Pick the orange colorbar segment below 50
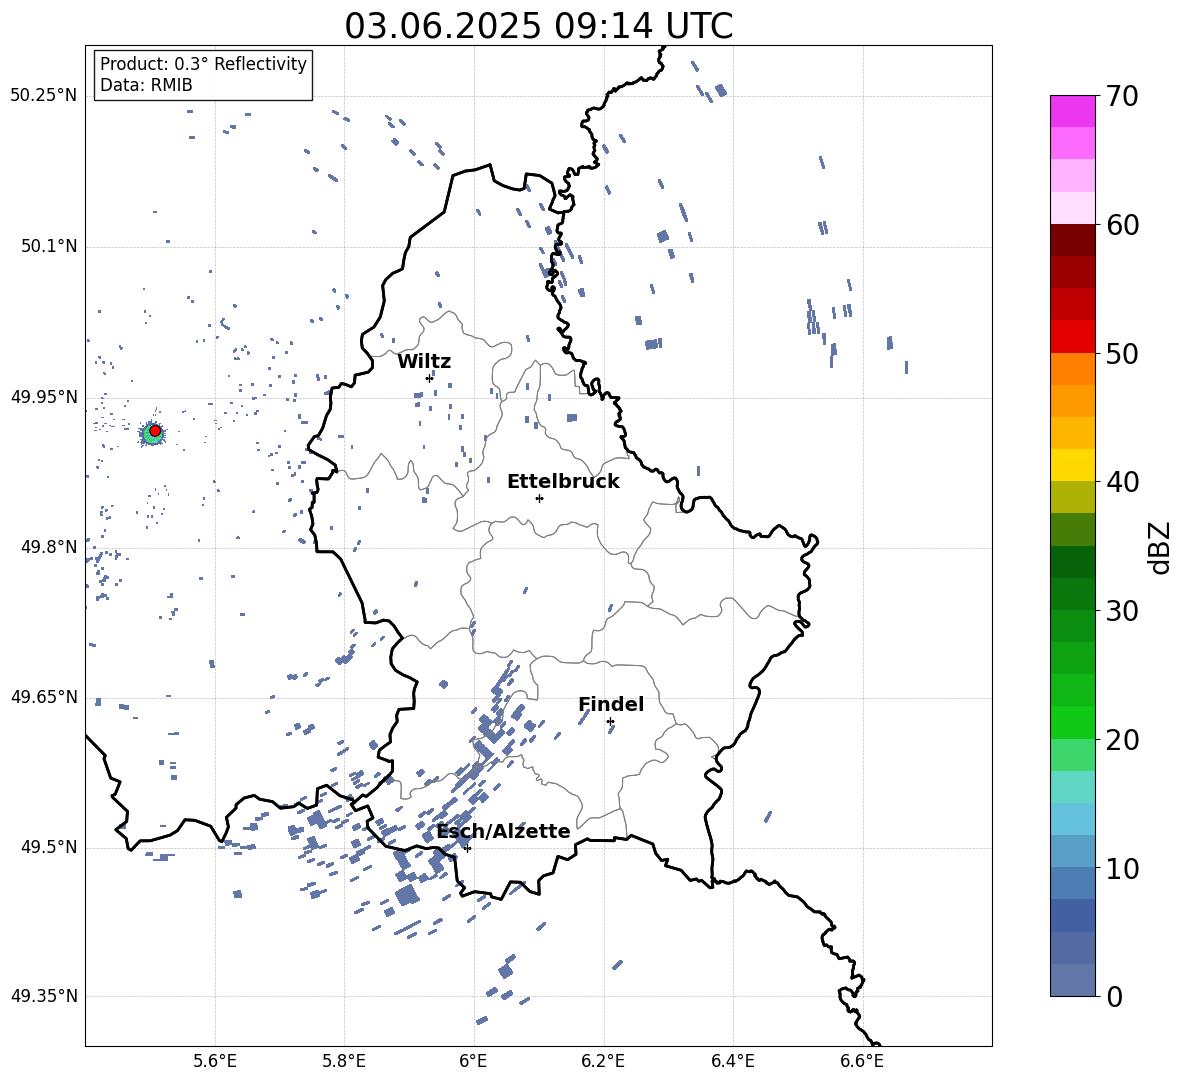The height and width of the screenshot is (1081, 1184). (1073, 369)
